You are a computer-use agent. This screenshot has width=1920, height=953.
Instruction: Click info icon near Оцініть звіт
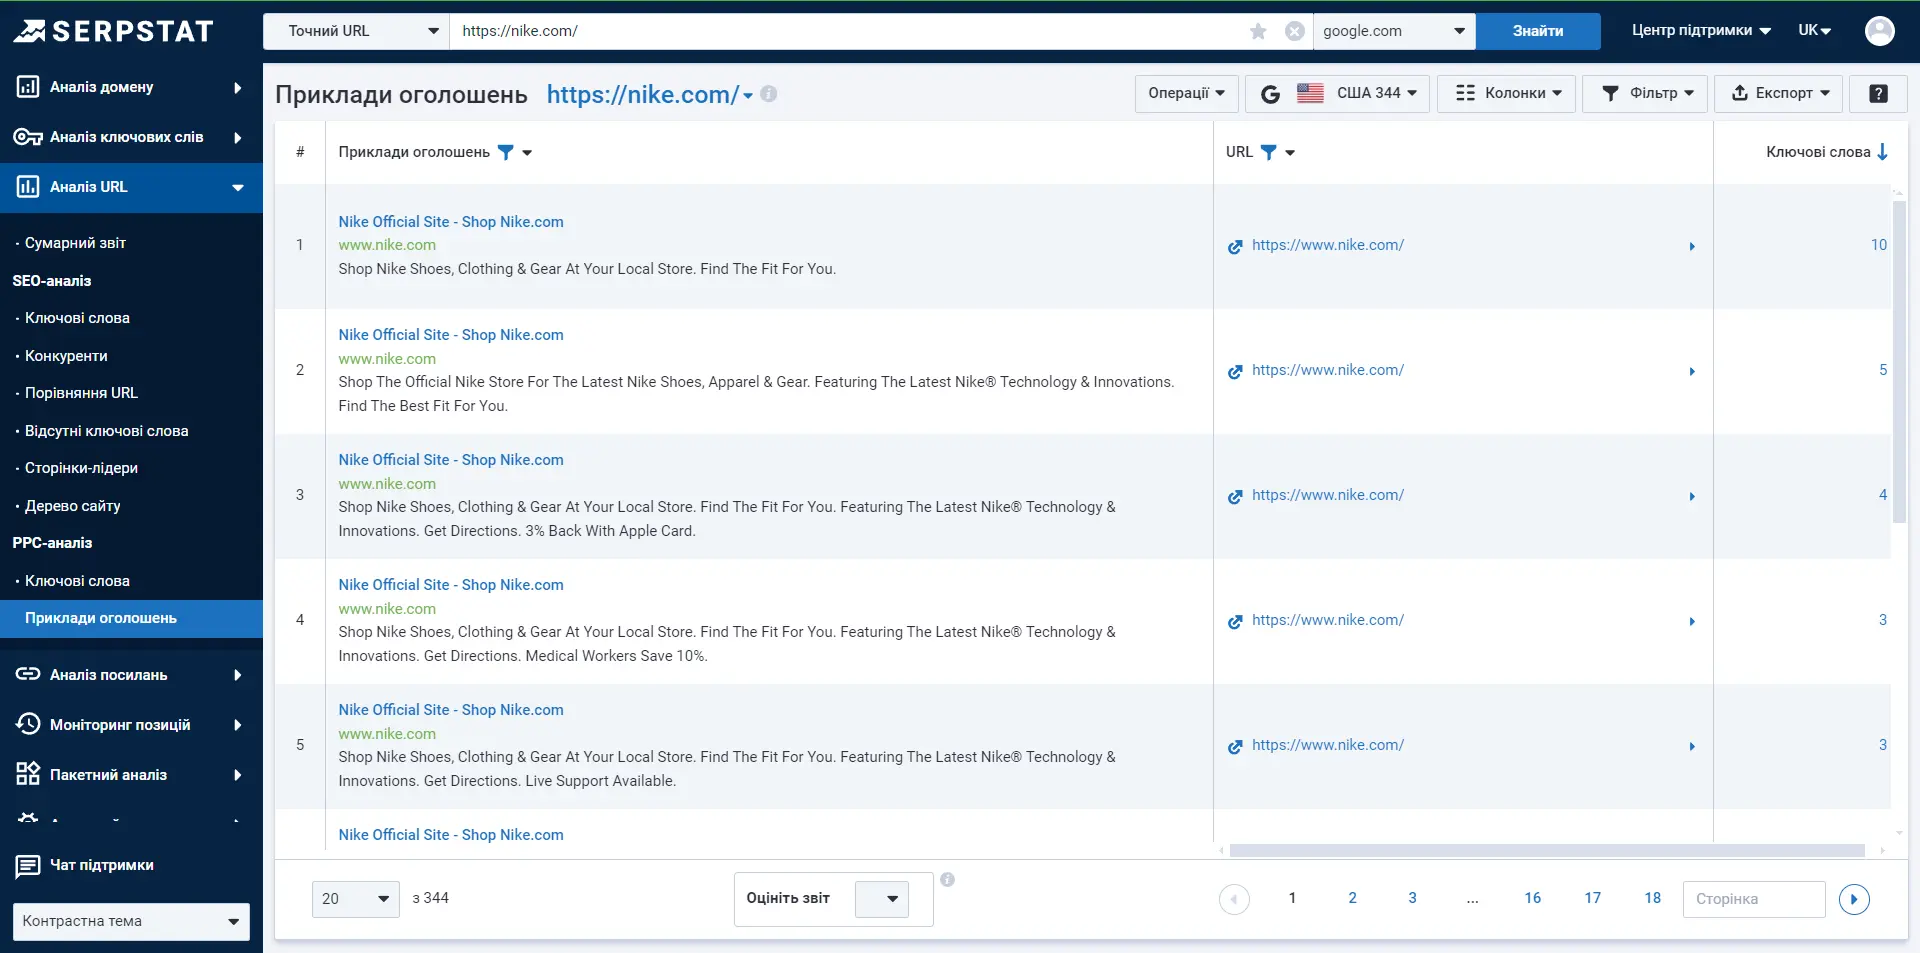click(x=947, y=880)
